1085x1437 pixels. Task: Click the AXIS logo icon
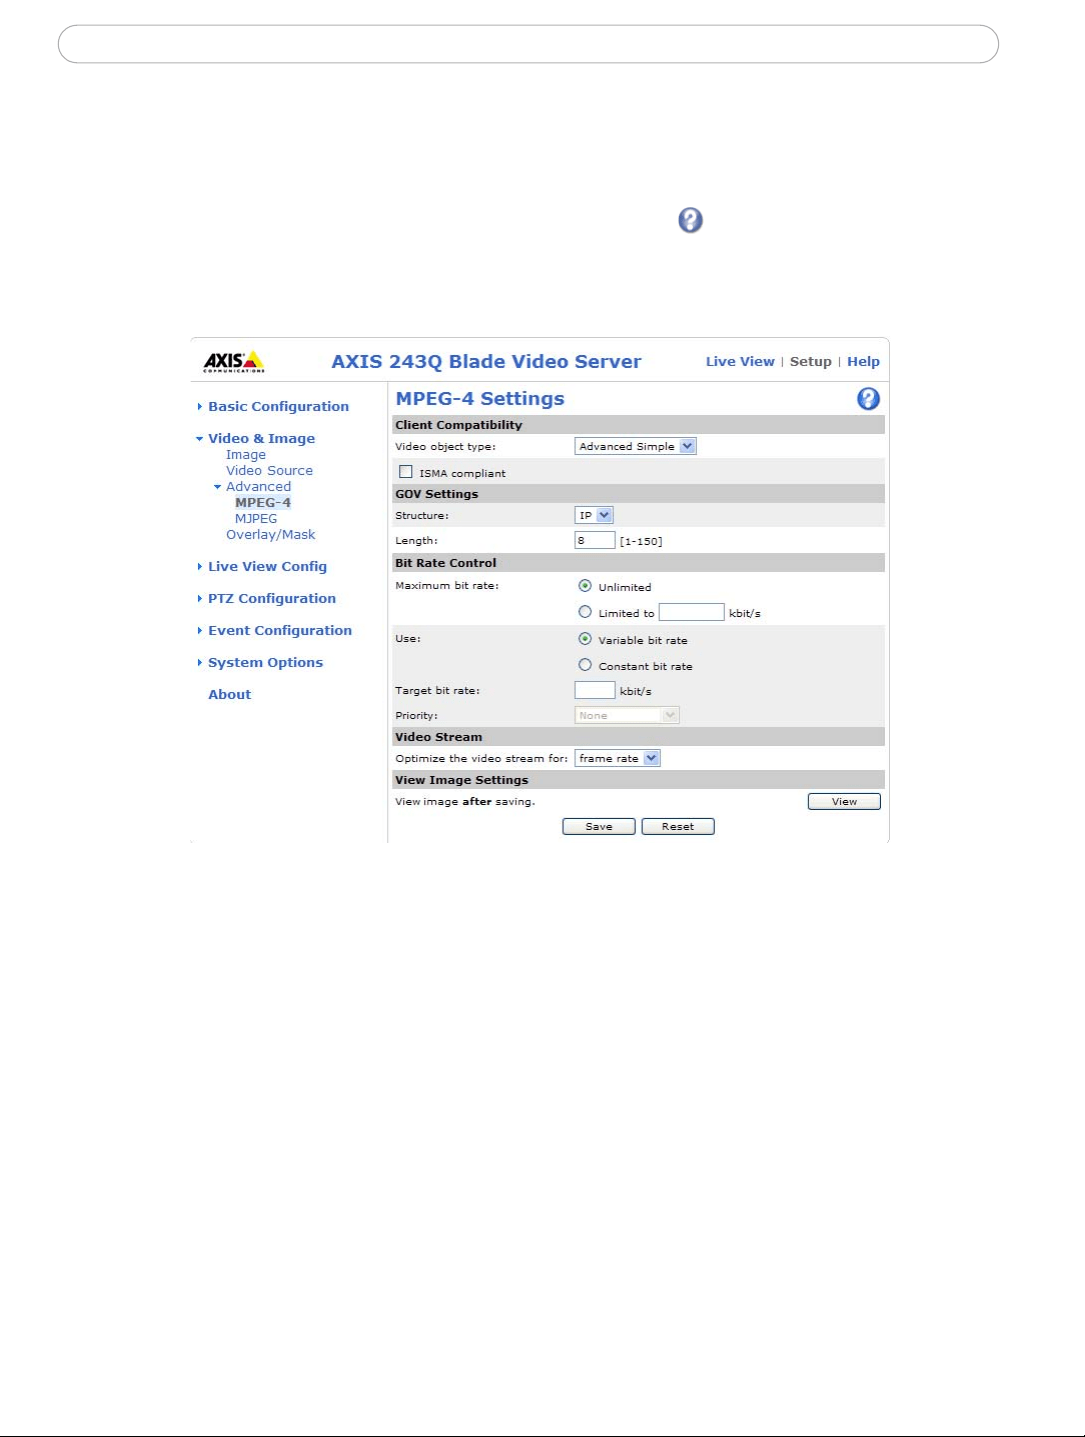[234, 362]
